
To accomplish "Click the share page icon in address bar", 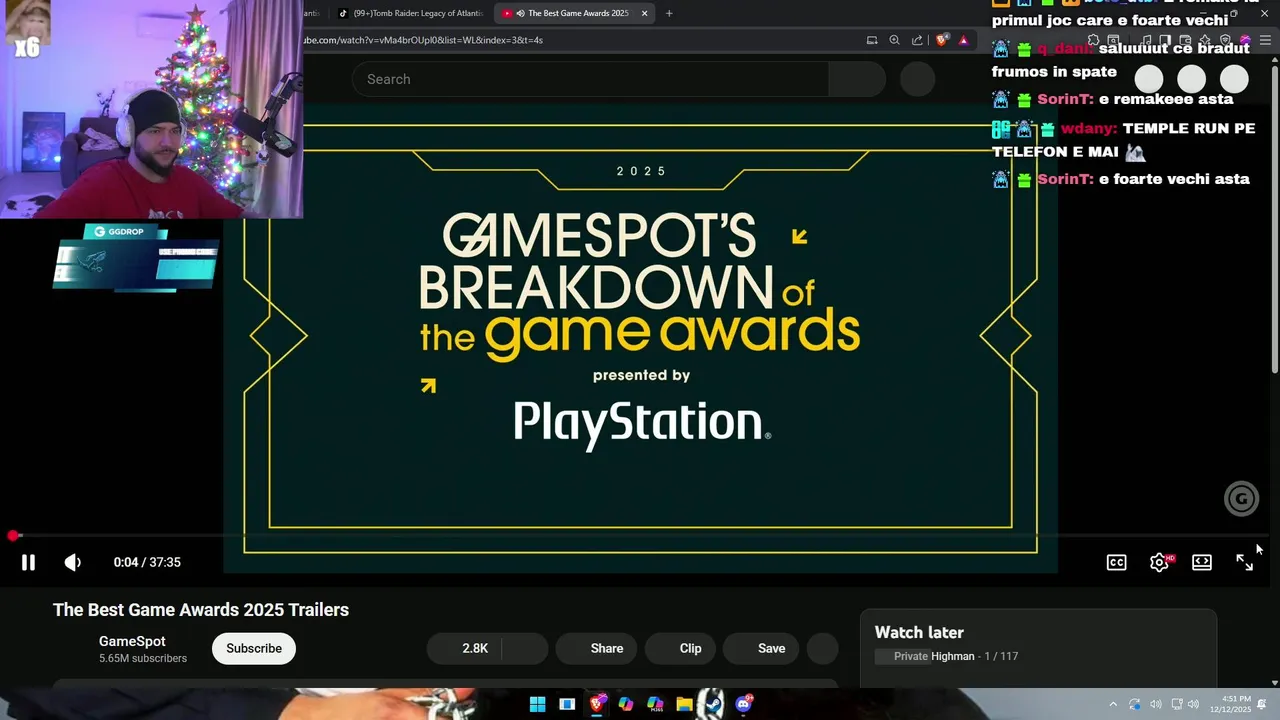I will coord(917,40).
